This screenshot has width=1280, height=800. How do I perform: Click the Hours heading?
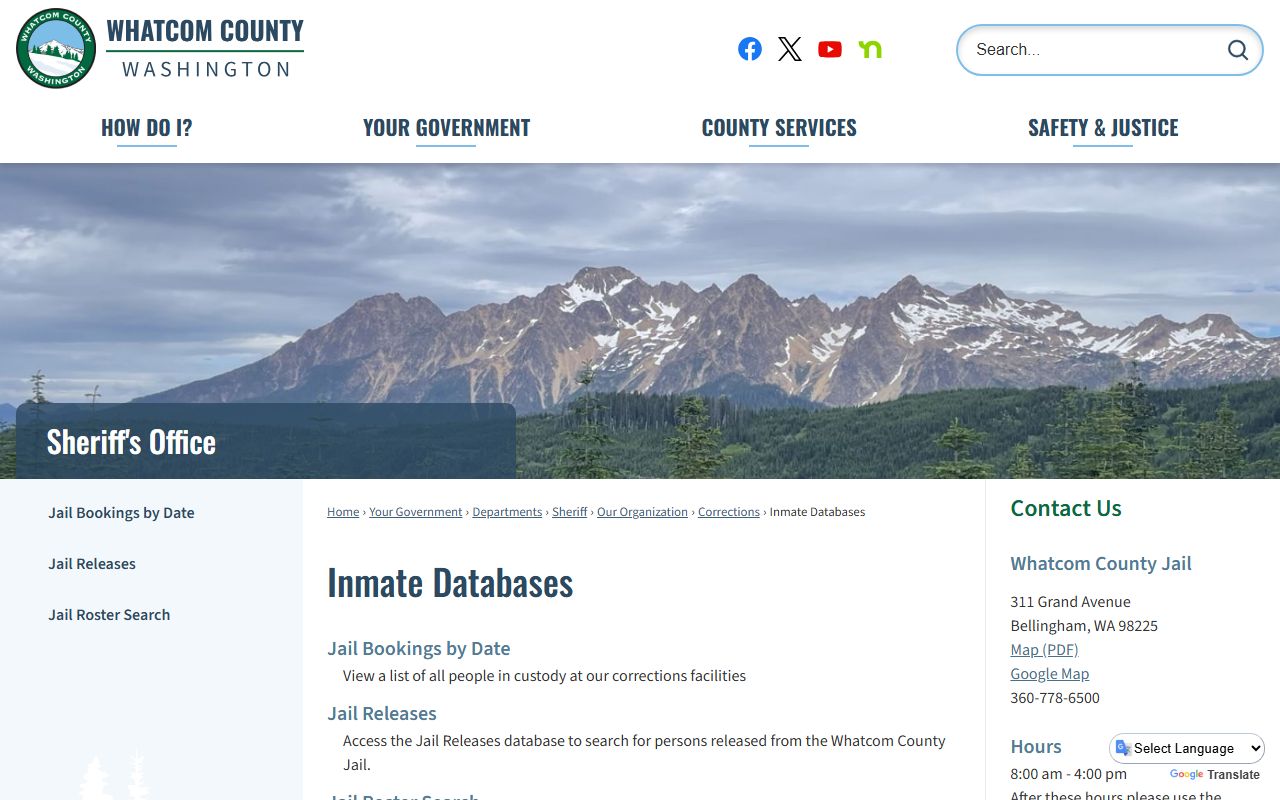[x=1036, y=746]
